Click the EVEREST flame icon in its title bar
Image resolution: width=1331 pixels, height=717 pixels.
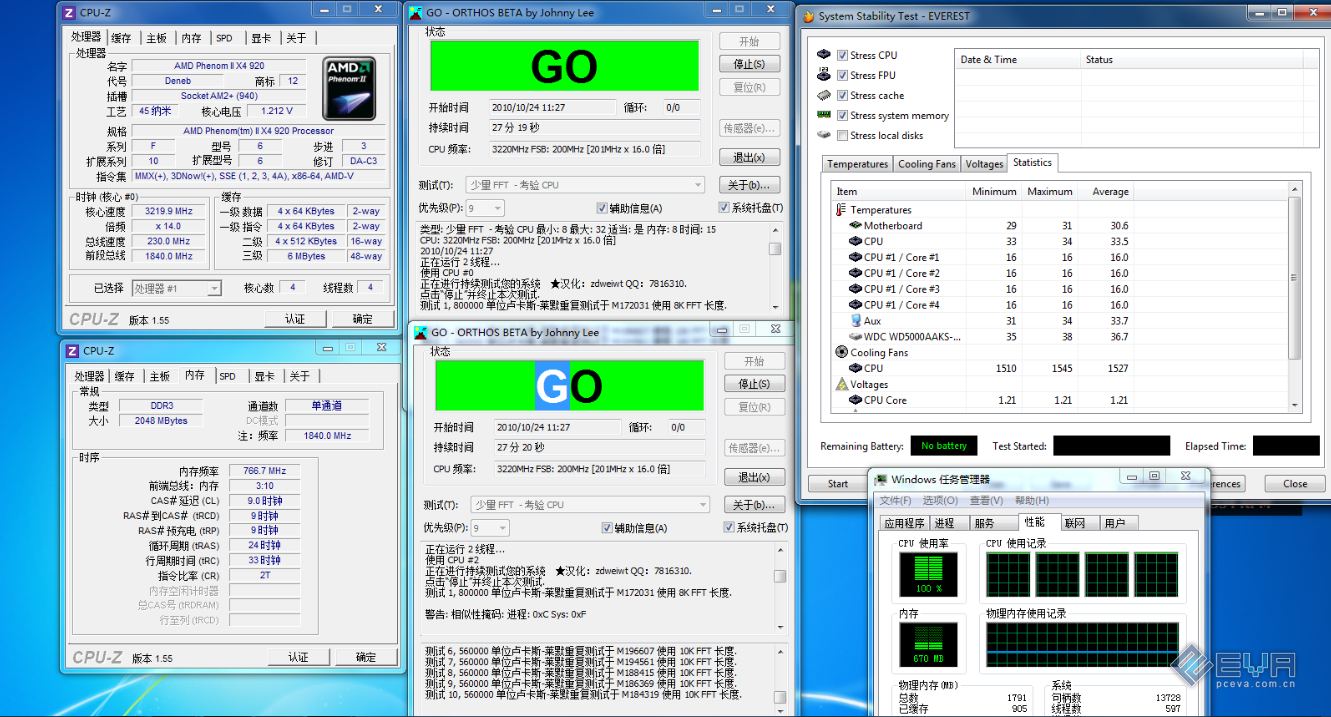809,16
